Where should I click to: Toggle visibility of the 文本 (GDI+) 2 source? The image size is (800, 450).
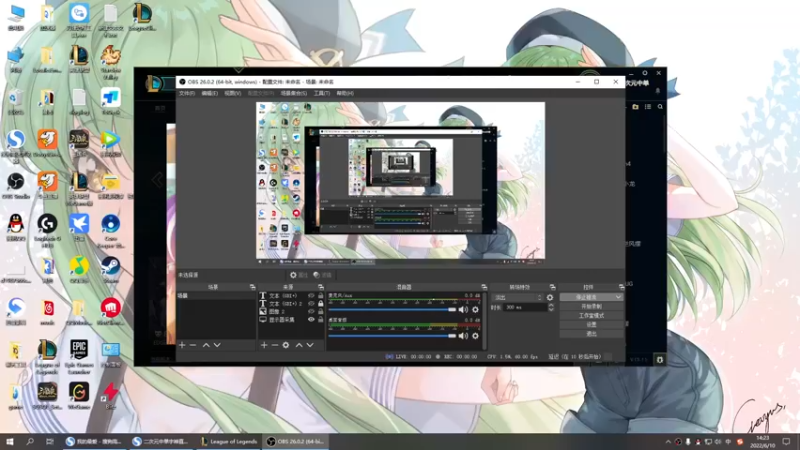point(311,304)
